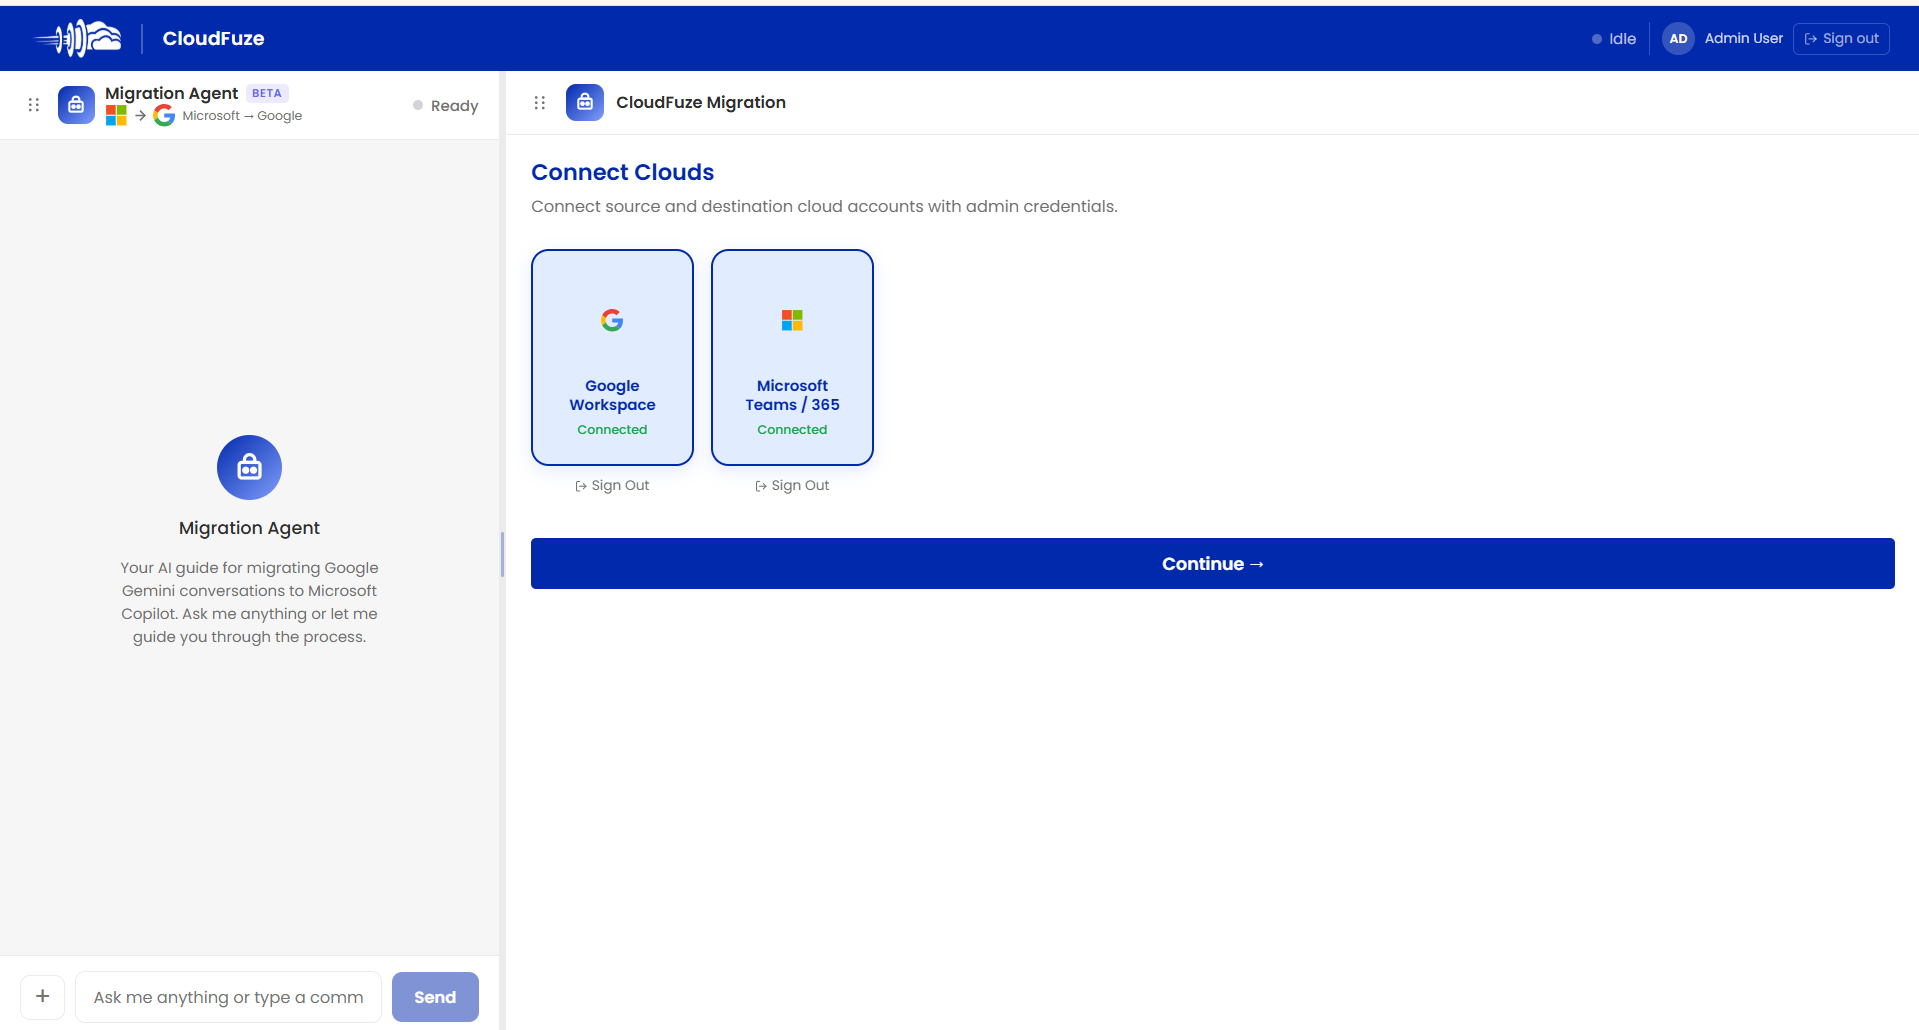Click the AD user avatar
Viewport: 1919px width, 1030px height.
click(x=1678, y=39)
